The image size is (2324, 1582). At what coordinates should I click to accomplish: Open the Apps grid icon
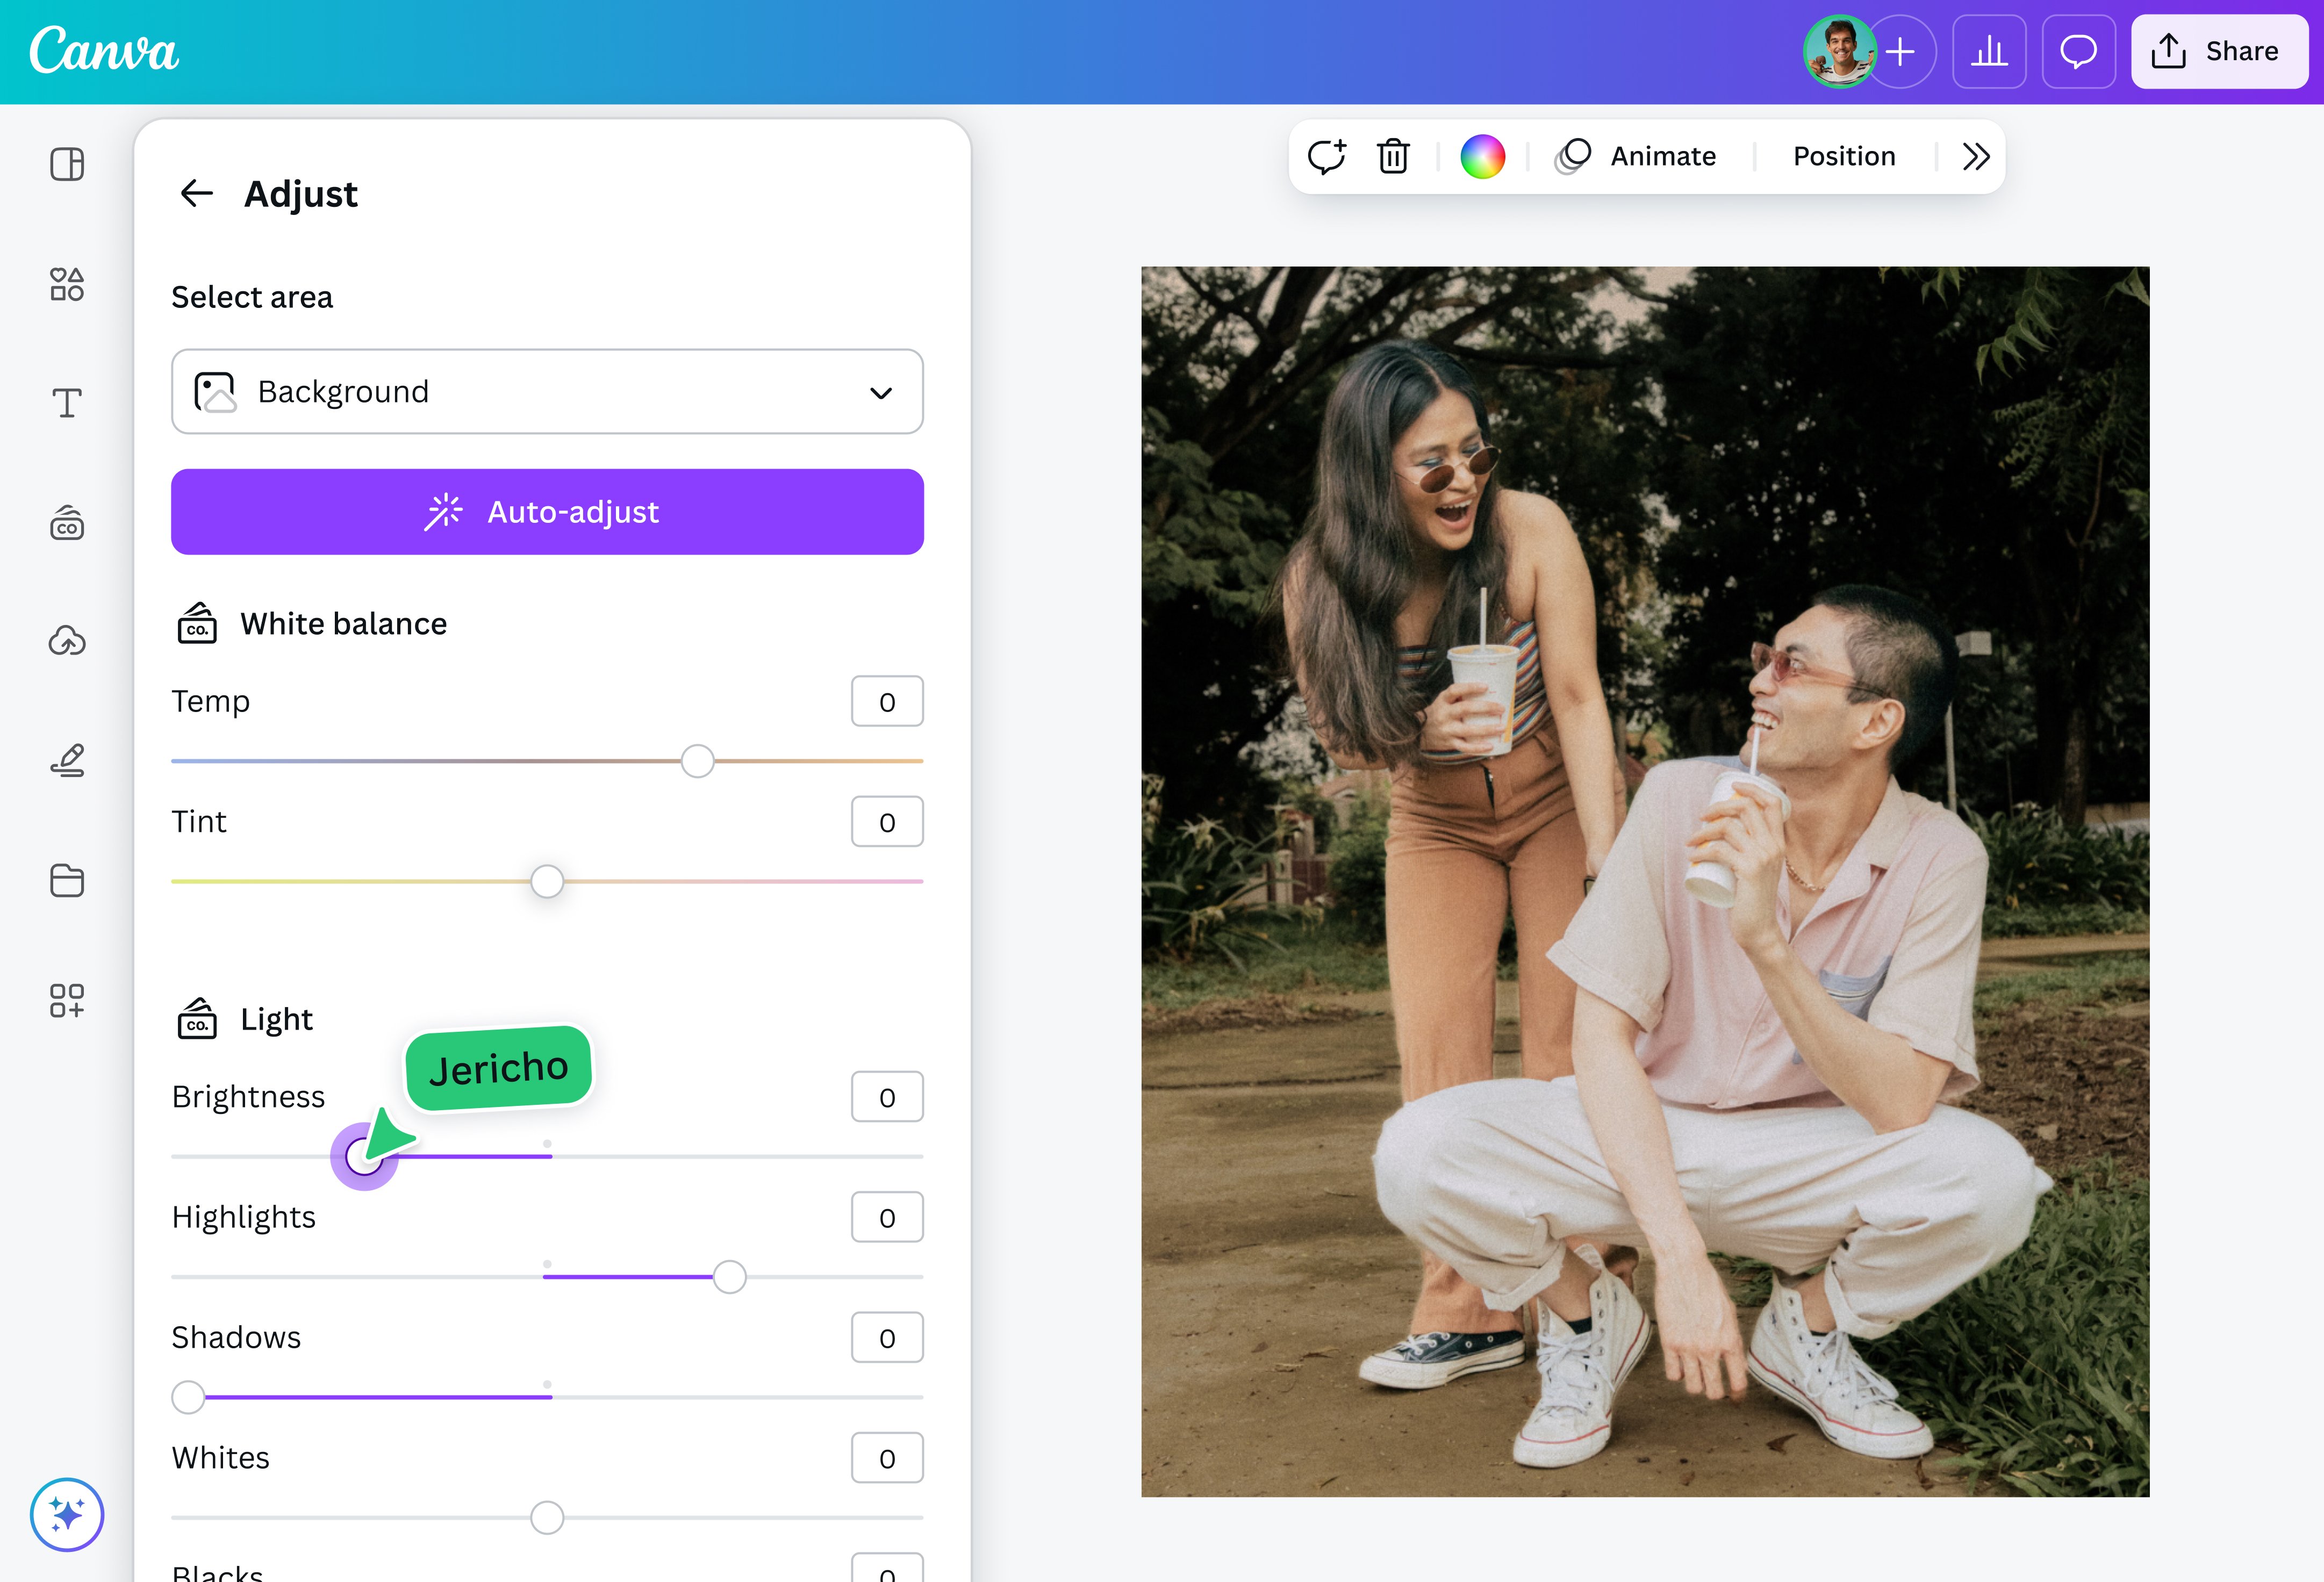click(67, 1000)
